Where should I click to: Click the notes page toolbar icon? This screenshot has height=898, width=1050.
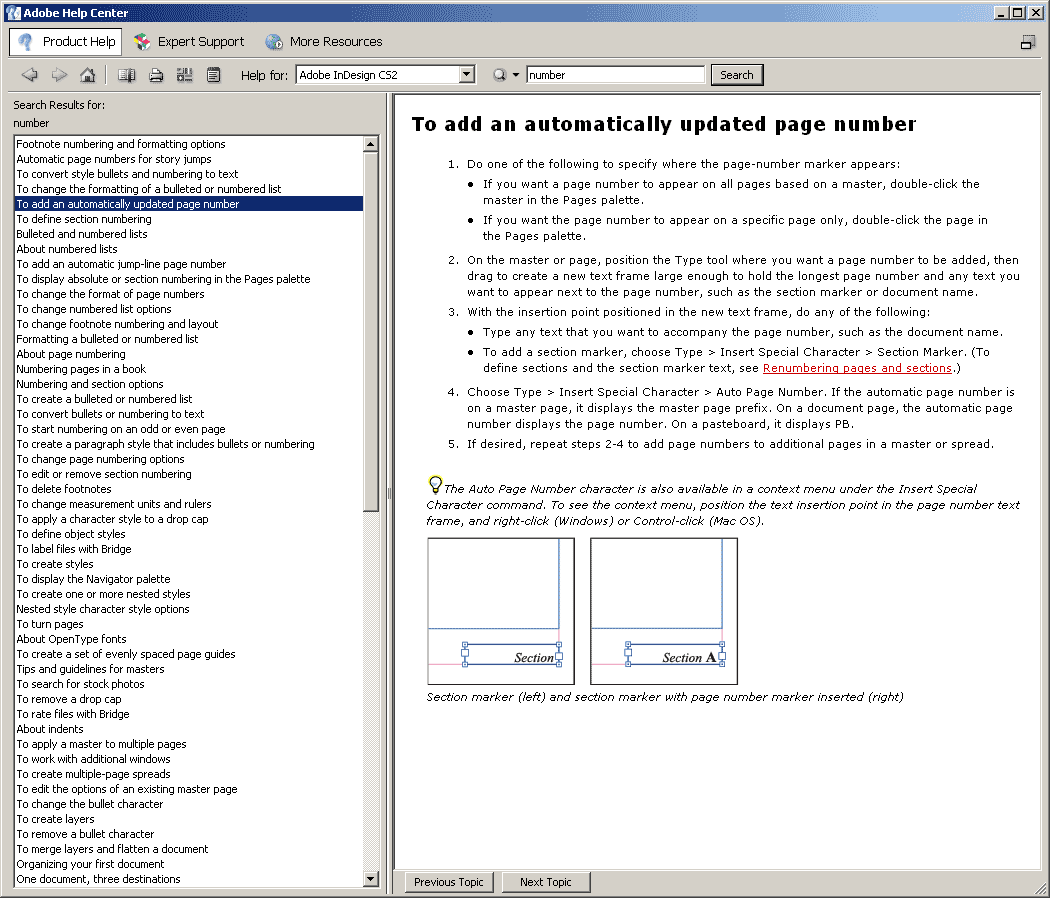[214, 75]
